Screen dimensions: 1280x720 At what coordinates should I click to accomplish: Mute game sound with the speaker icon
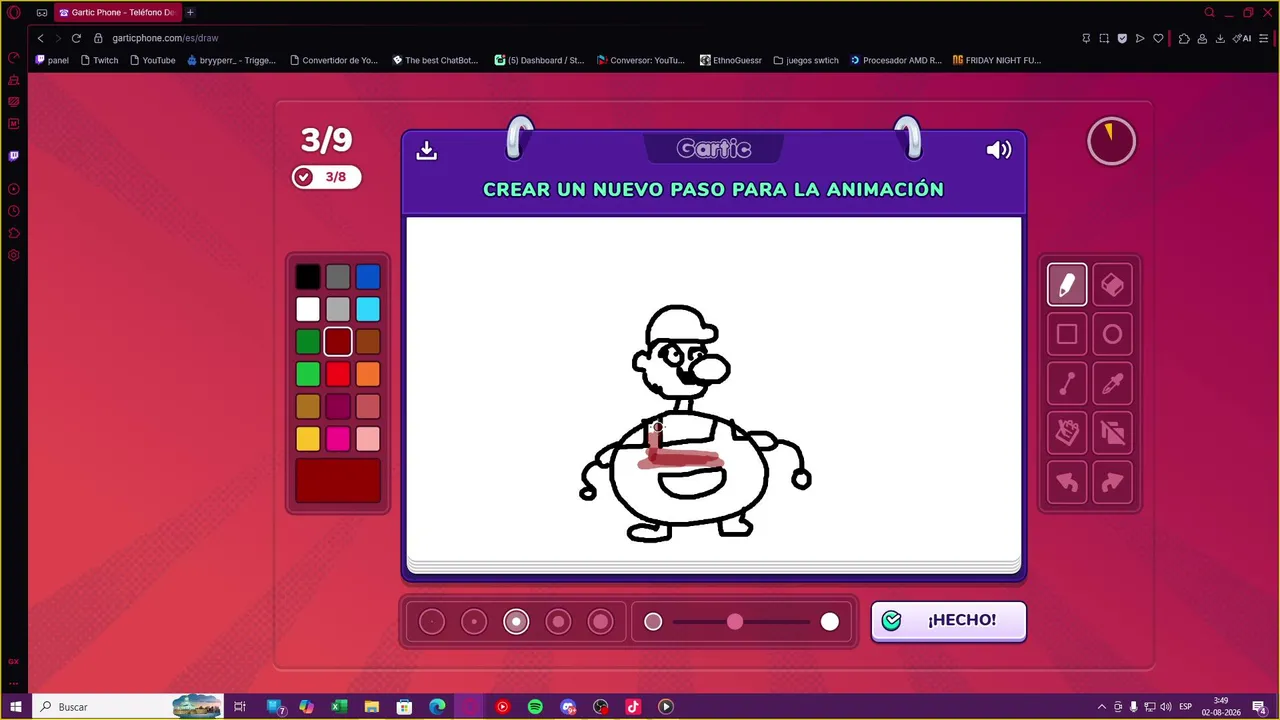pyautogui.click(x=999, y=150)
